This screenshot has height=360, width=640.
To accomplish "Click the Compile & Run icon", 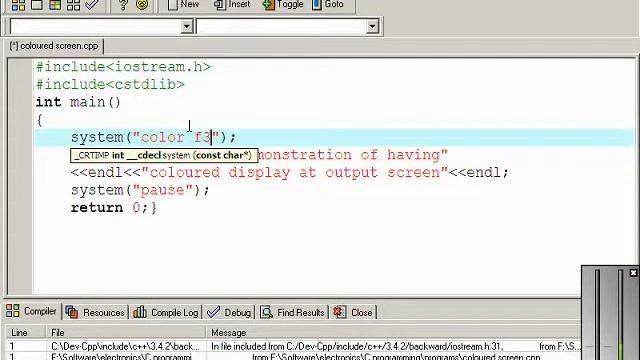I will (55, 4).
